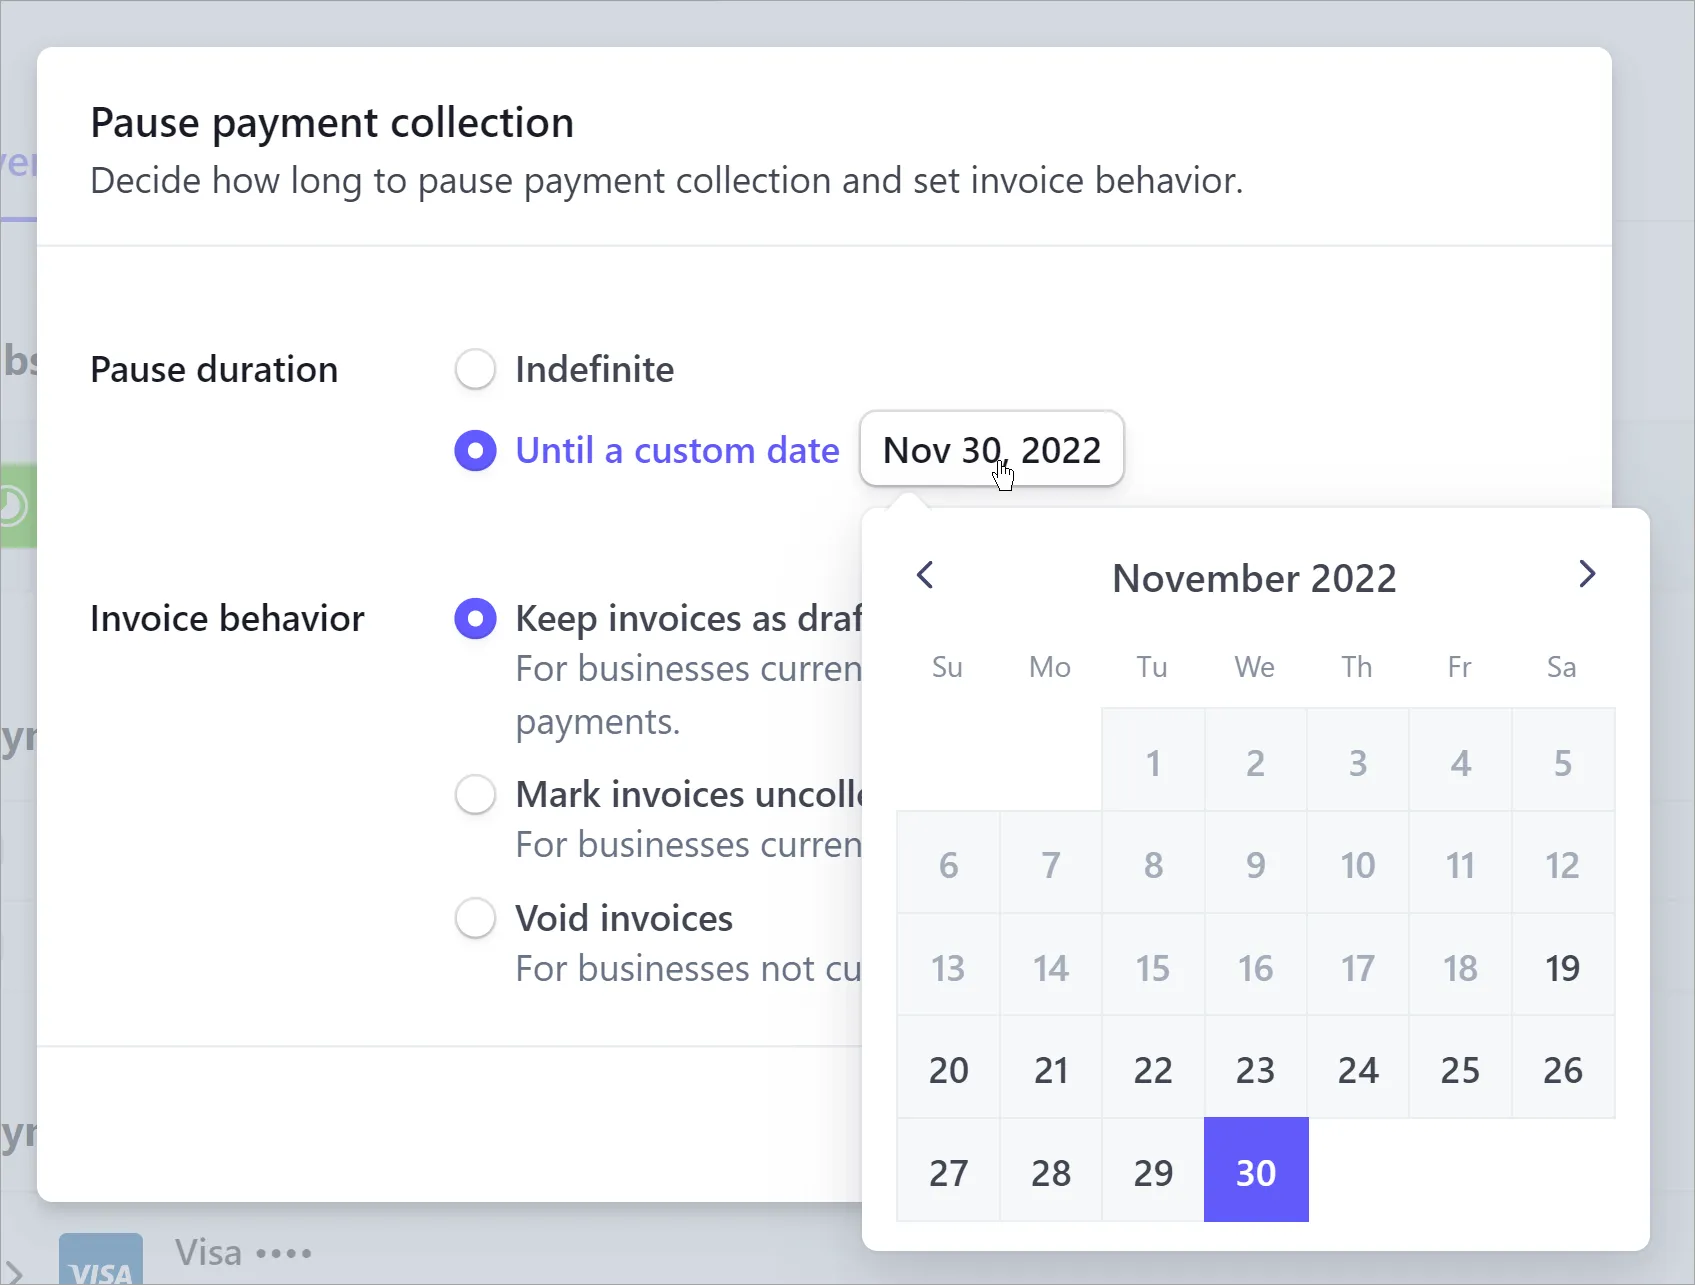Pick November 1 on the calendar
Viewport: 1695px width, 1285px height.
[1153, 762]
